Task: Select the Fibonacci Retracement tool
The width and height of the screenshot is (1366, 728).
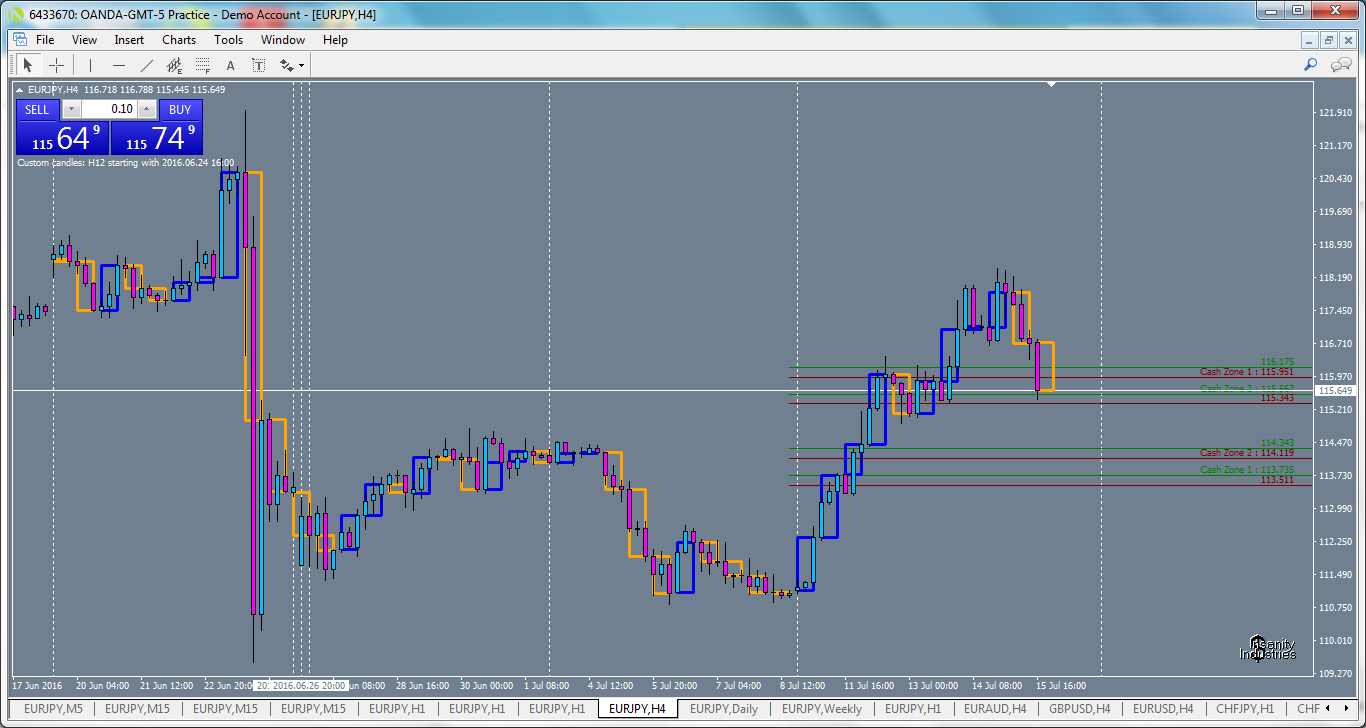Action: pyautogui.click(x=201, y=65)
